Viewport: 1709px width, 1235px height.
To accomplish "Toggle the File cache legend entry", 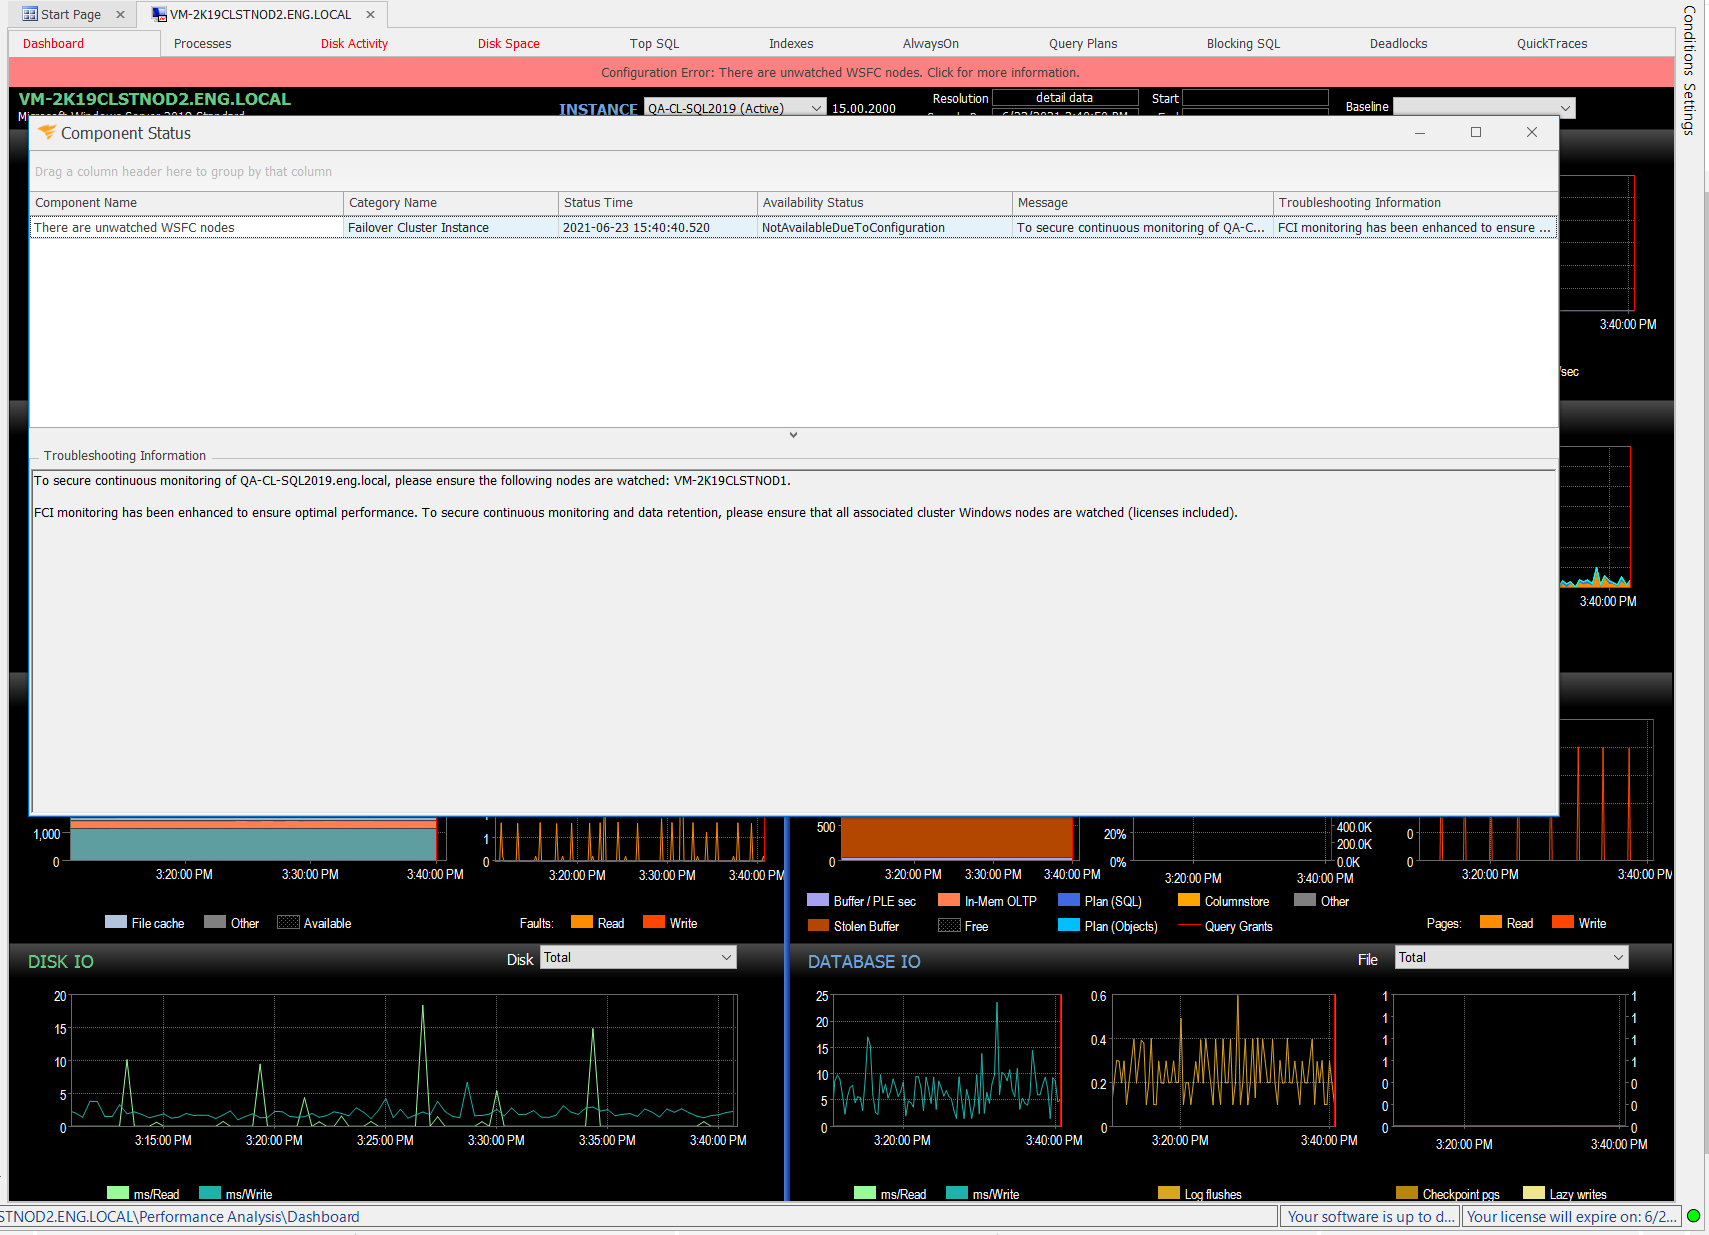I will coord(116,922).
